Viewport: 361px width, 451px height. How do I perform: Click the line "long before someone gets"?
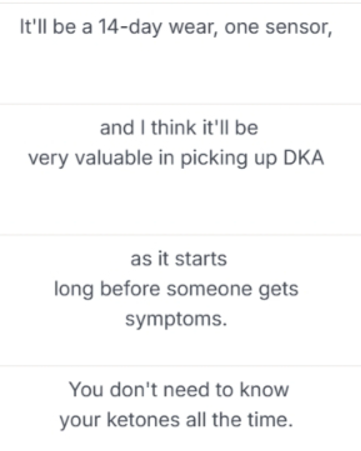tap(176, 289)
